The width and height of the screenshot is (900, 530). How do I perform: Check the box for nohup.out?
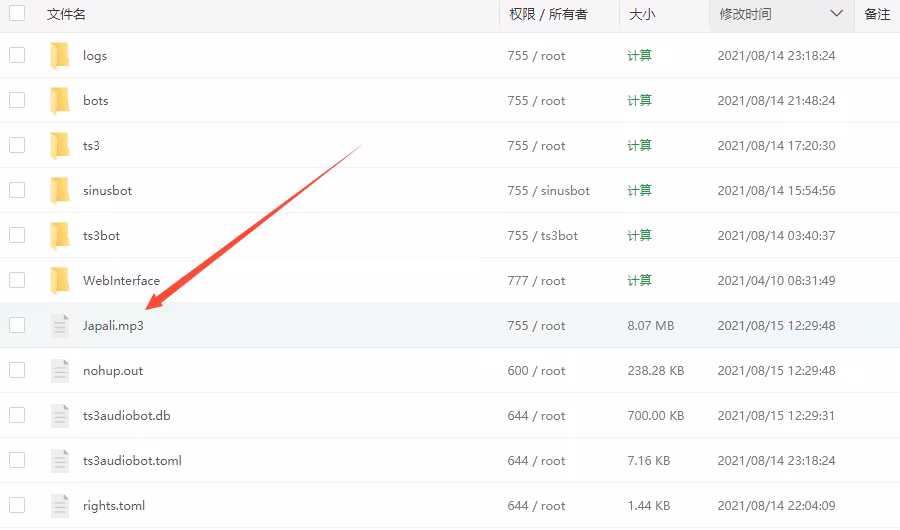point(17,370)
